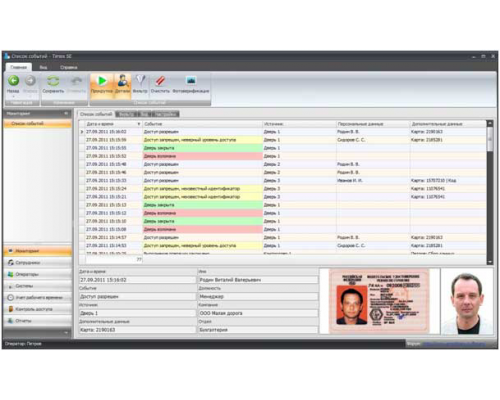Select yellow unknown identifier row at 15:15:24
Image resolution: width=500 pixels, height=400 pixels.
point(282,189)
